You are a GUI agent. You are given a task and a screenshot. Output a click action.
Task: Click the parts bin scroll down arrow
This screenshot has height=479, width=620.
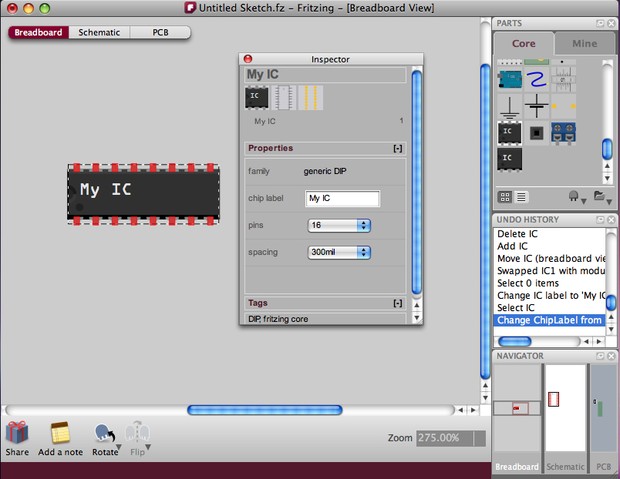[607, 179]
